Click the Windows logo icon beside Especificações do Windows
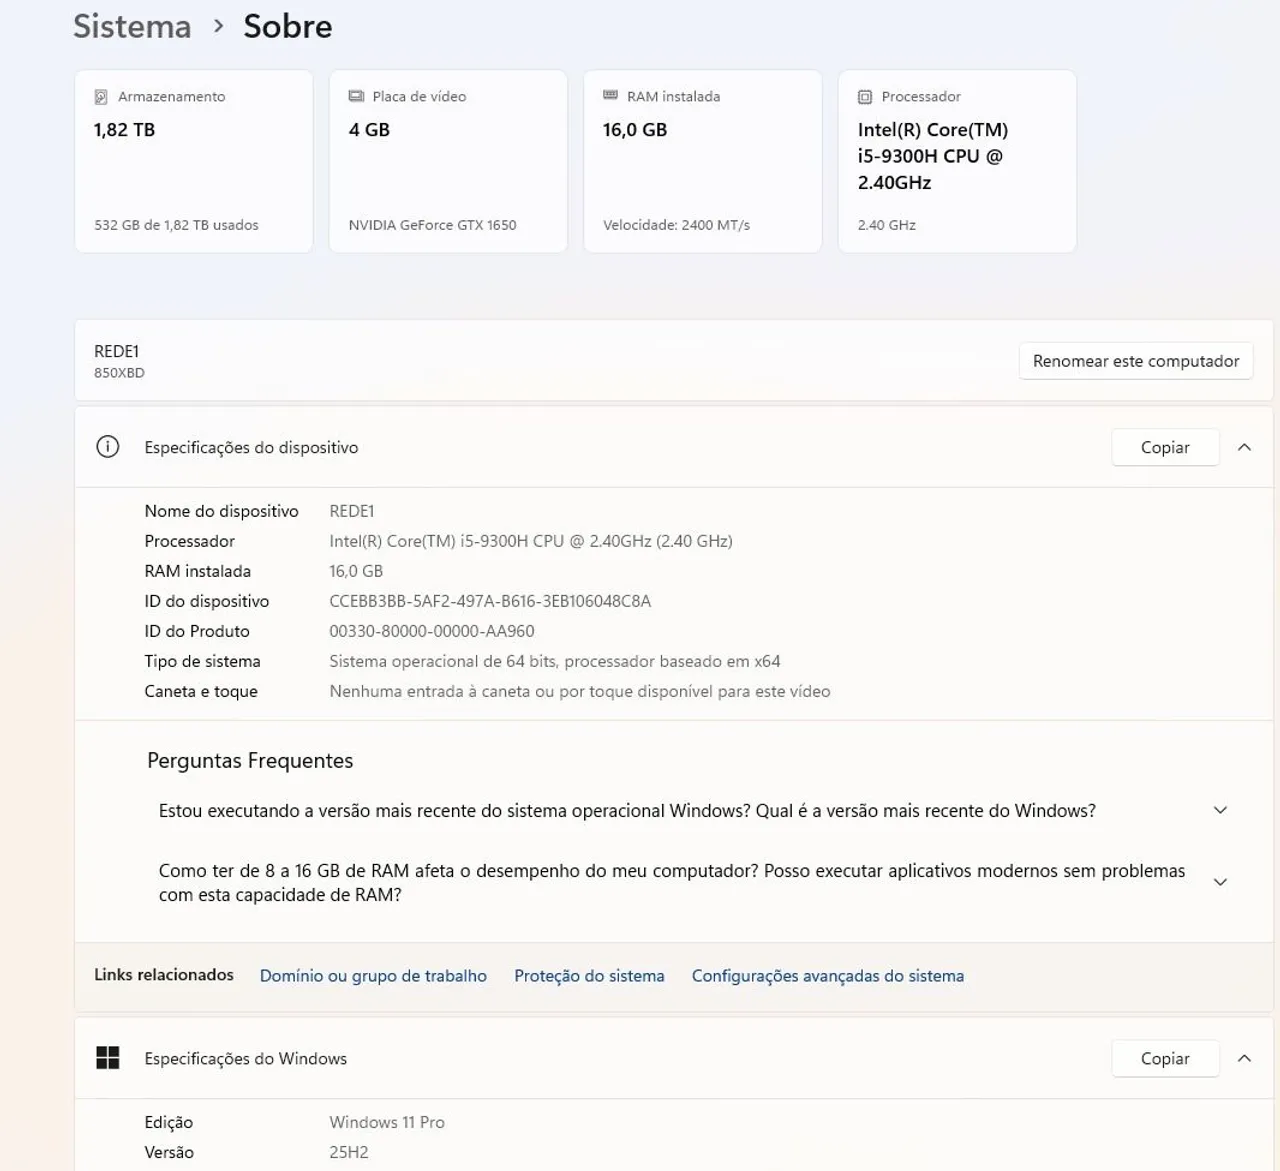The height and width of the screenshot is (1171, 1280). 107,1058
